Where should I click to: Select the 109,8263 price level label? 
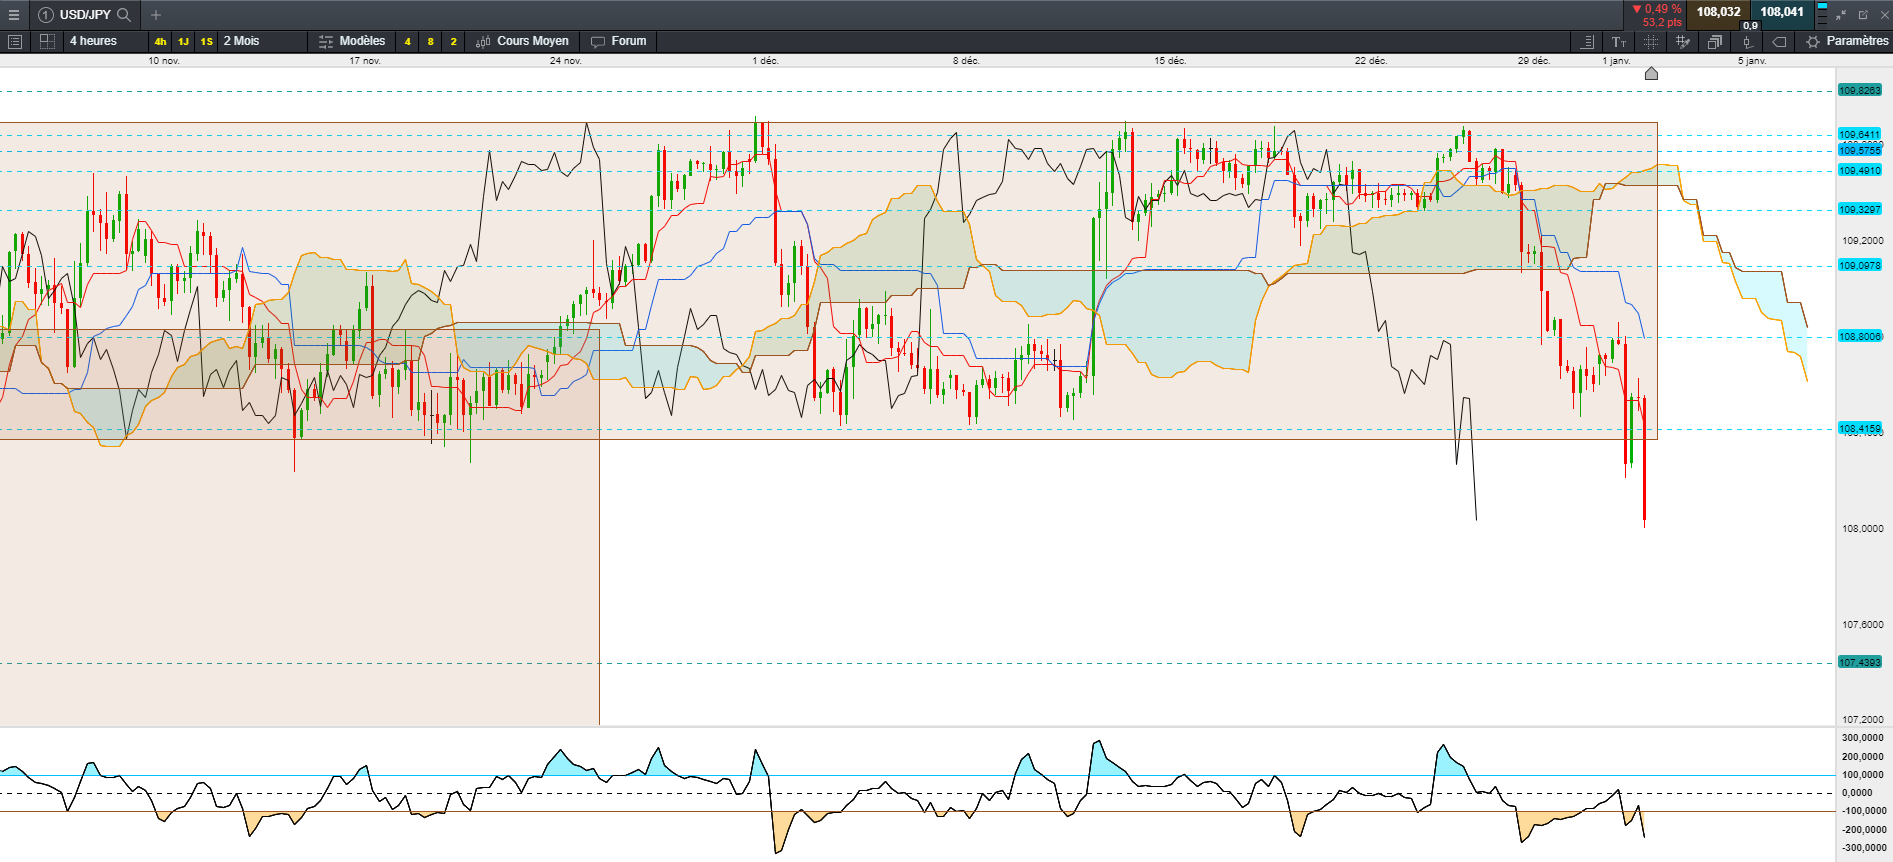[1860, 90]
